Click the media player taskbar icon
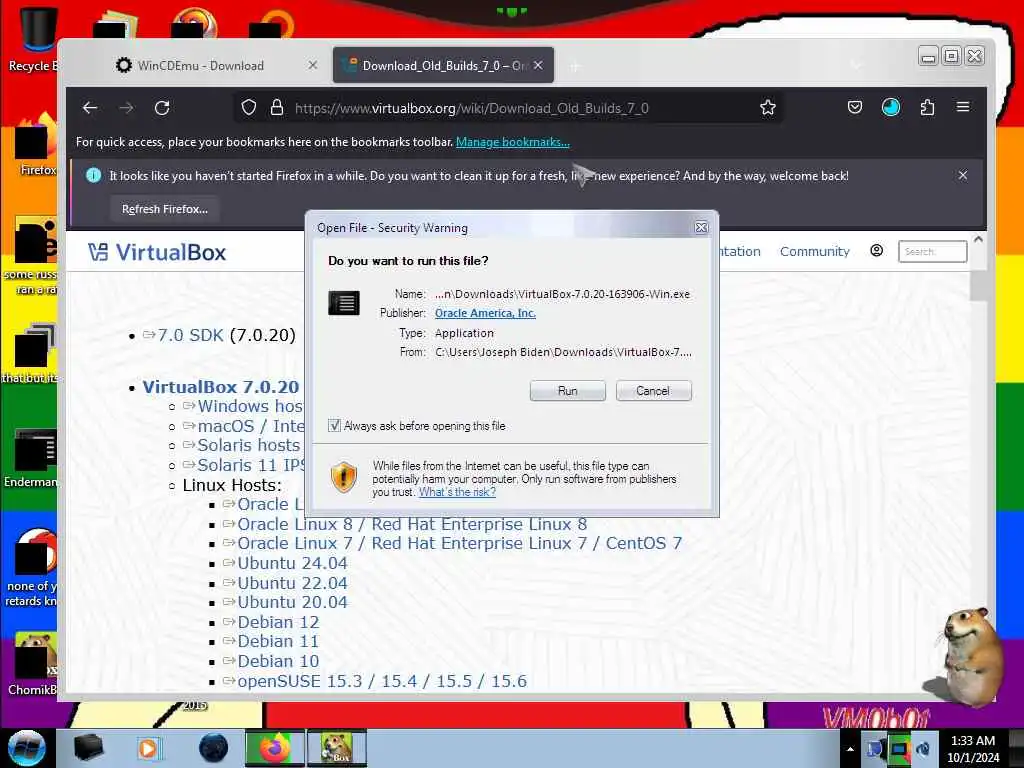This screenshot has height=768, width=1024. 149,748
